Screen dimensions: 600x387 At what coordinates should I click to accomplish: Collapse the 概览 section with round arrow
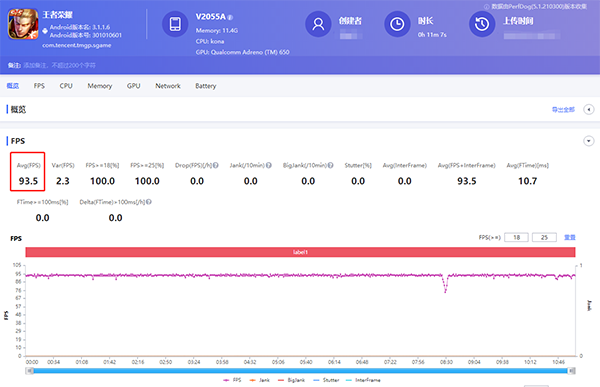[x=589, y=109]
